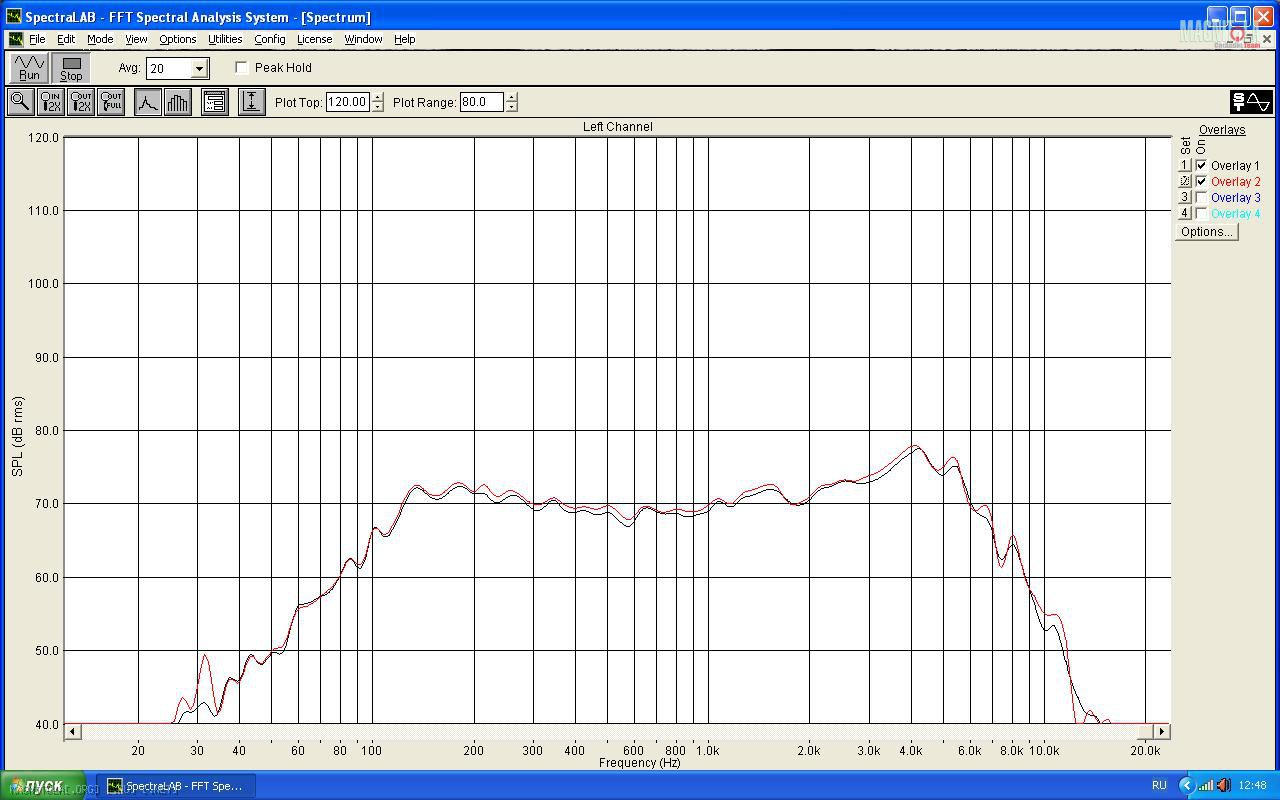
Task: Increase Plot Top with up arrow
Action: (x=377, y=97)
